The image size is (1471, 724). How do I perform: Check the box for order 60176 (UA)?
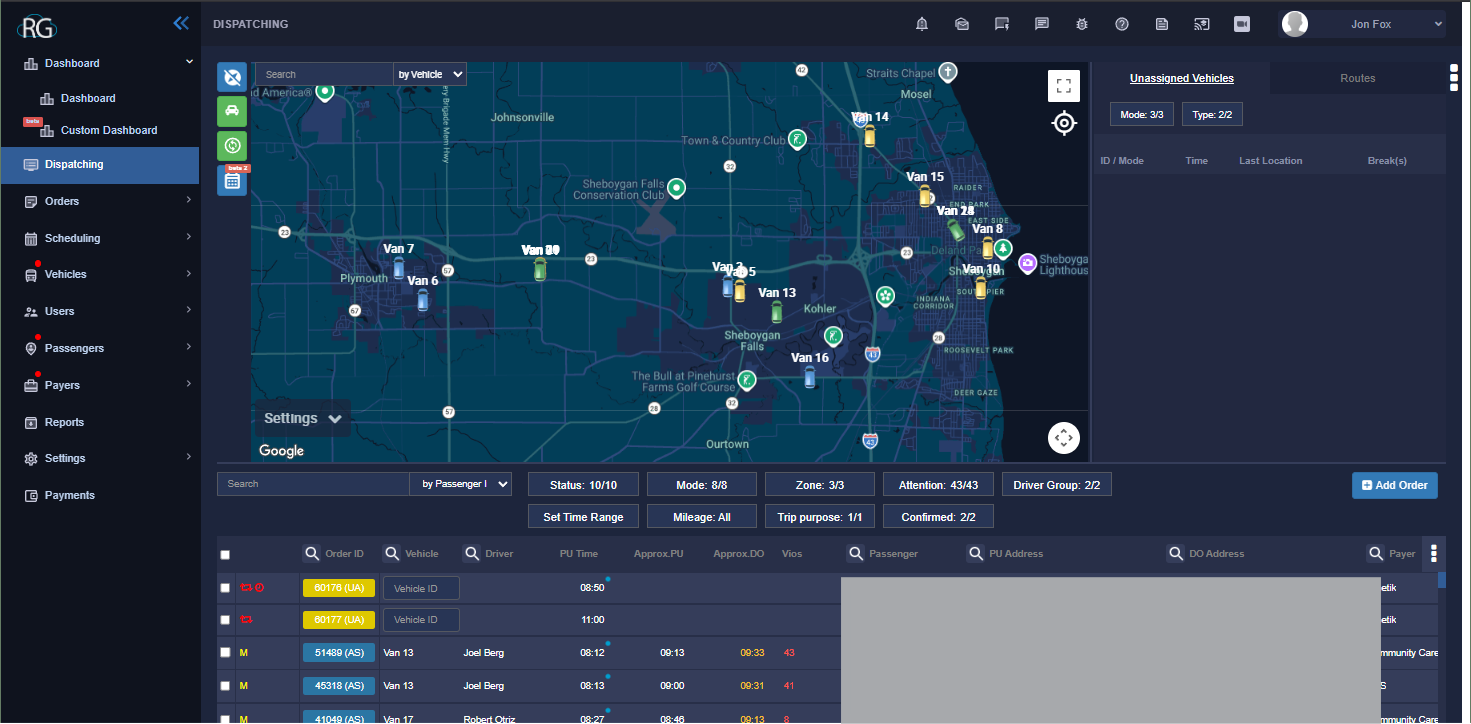click(x=225, y=588)
